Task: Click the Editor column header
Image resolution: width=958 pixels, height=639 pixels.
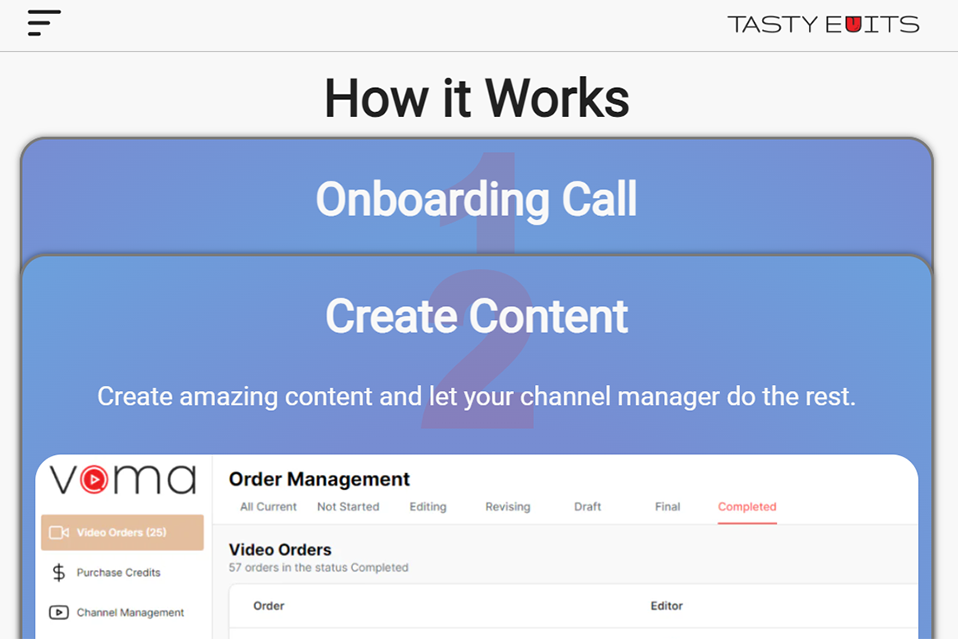Action: pos(667,606)
